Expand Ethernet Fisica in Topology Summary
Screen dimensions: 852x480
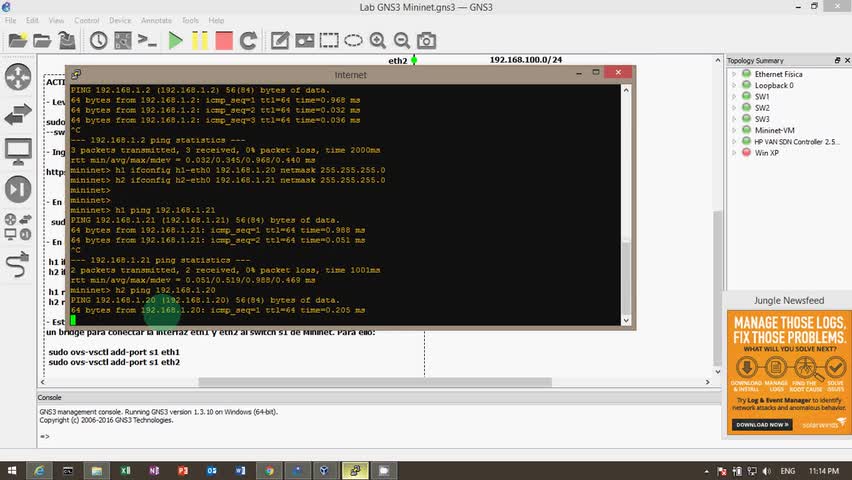pyautogui.click(x=734, y=74)
